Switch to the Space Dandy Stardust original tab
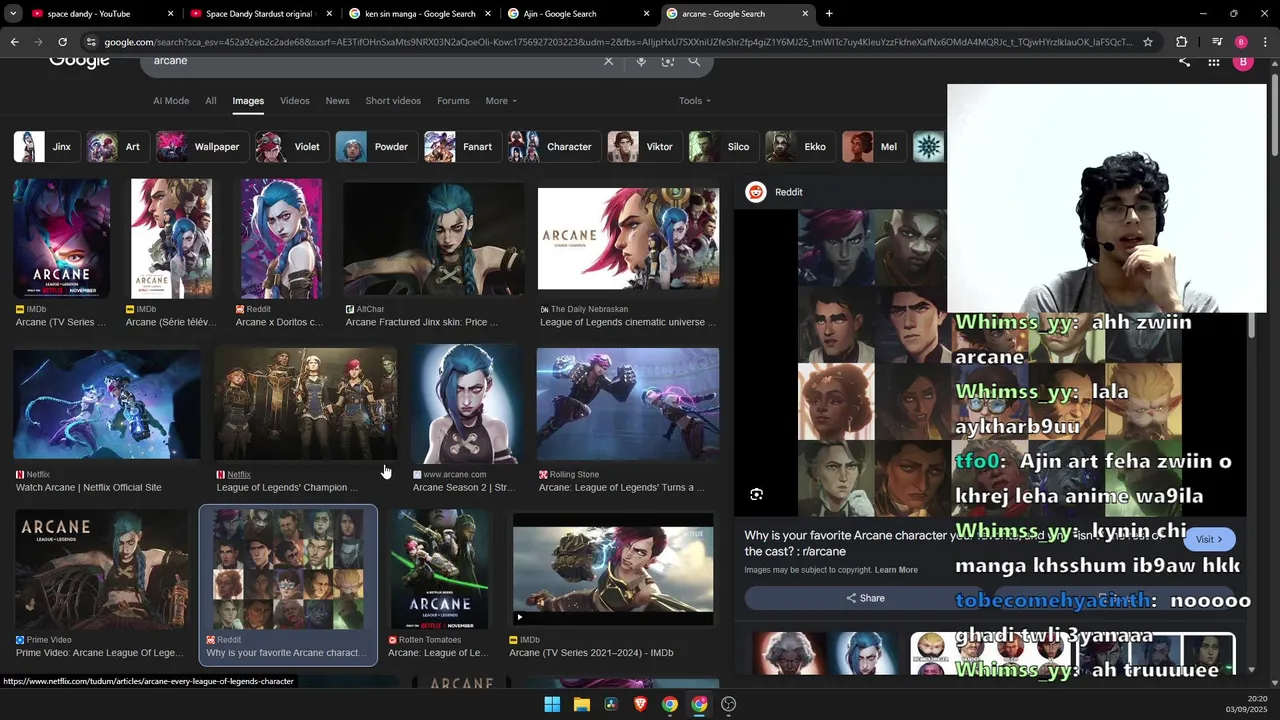Viewport: 1280px width, 720px height. [262, 14]
